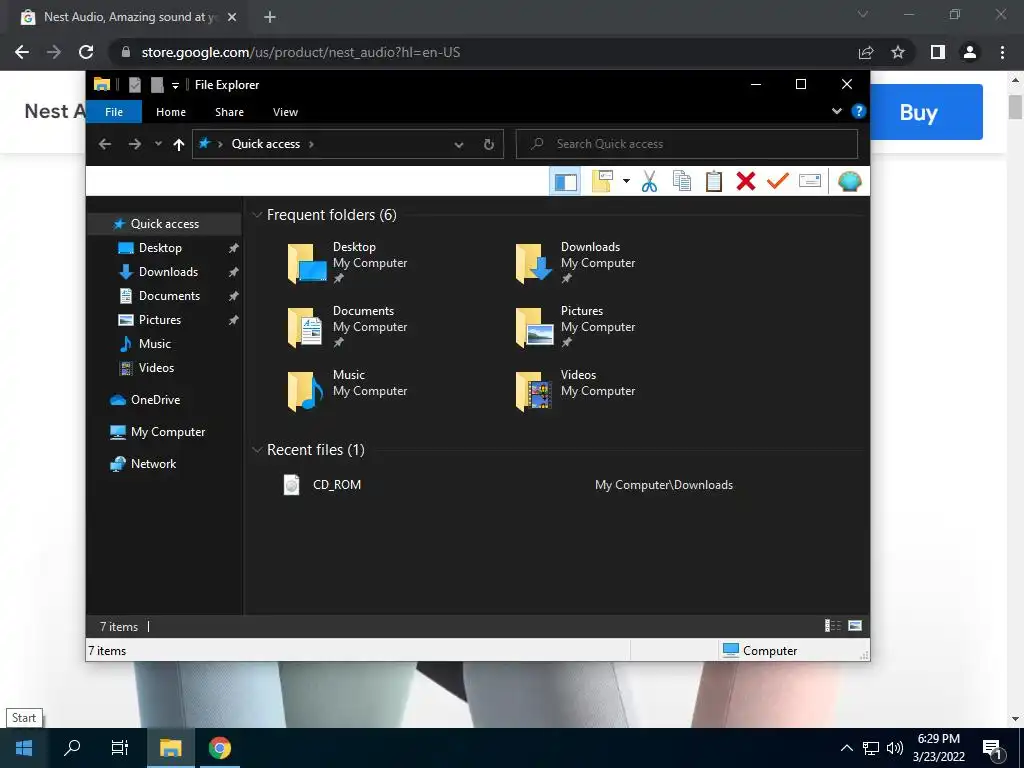Select Pictures in the navigation pane
Viewport: 1024px width, 768px height.
pyautogui.click(x=159, y=320)
